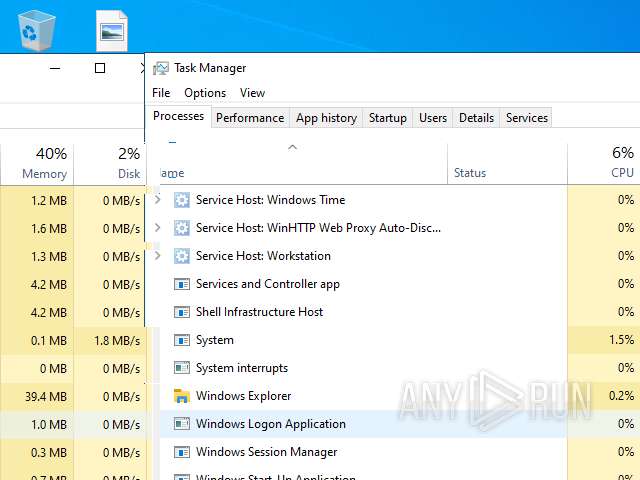Image resolution: width=640 pixels, height=480 pixels.
Task: Open the image file desktop icon
Action: click(112, 31)
